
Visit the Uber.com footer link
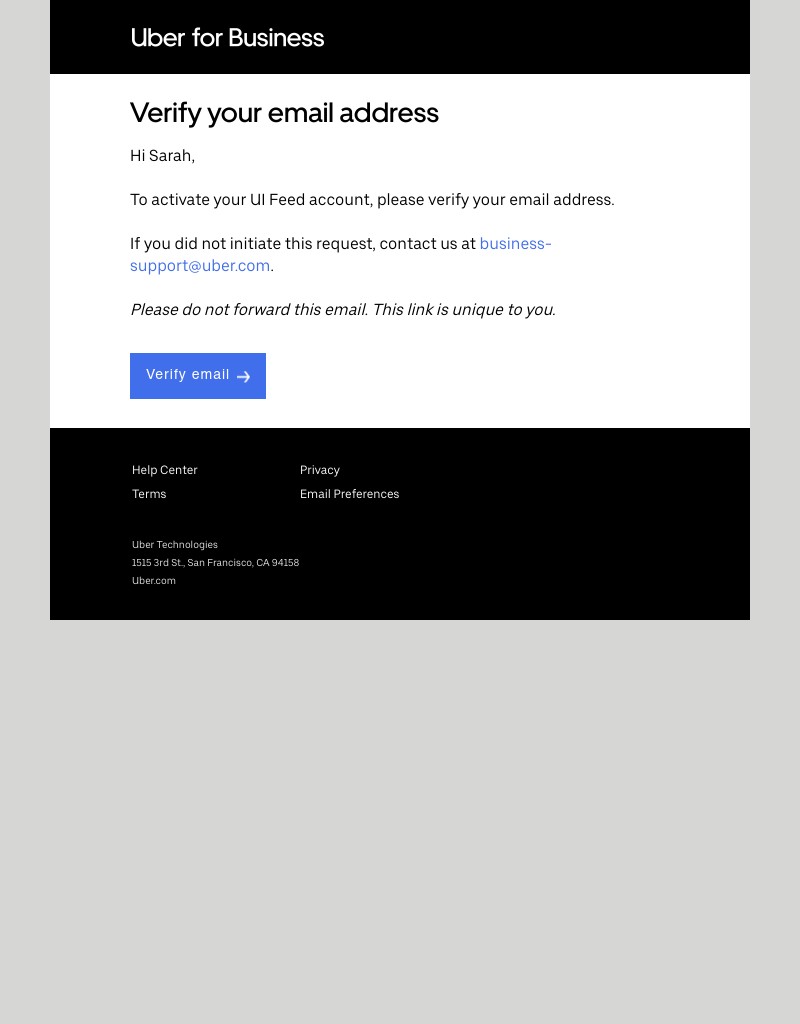(x=154, y=581)
